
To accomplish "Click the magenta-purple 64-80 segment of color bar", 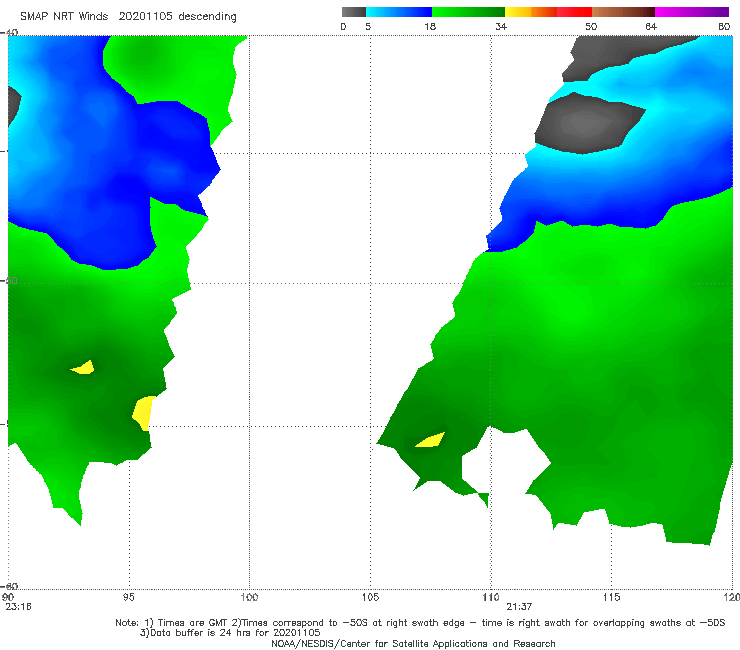I will (x=692, y=12).
